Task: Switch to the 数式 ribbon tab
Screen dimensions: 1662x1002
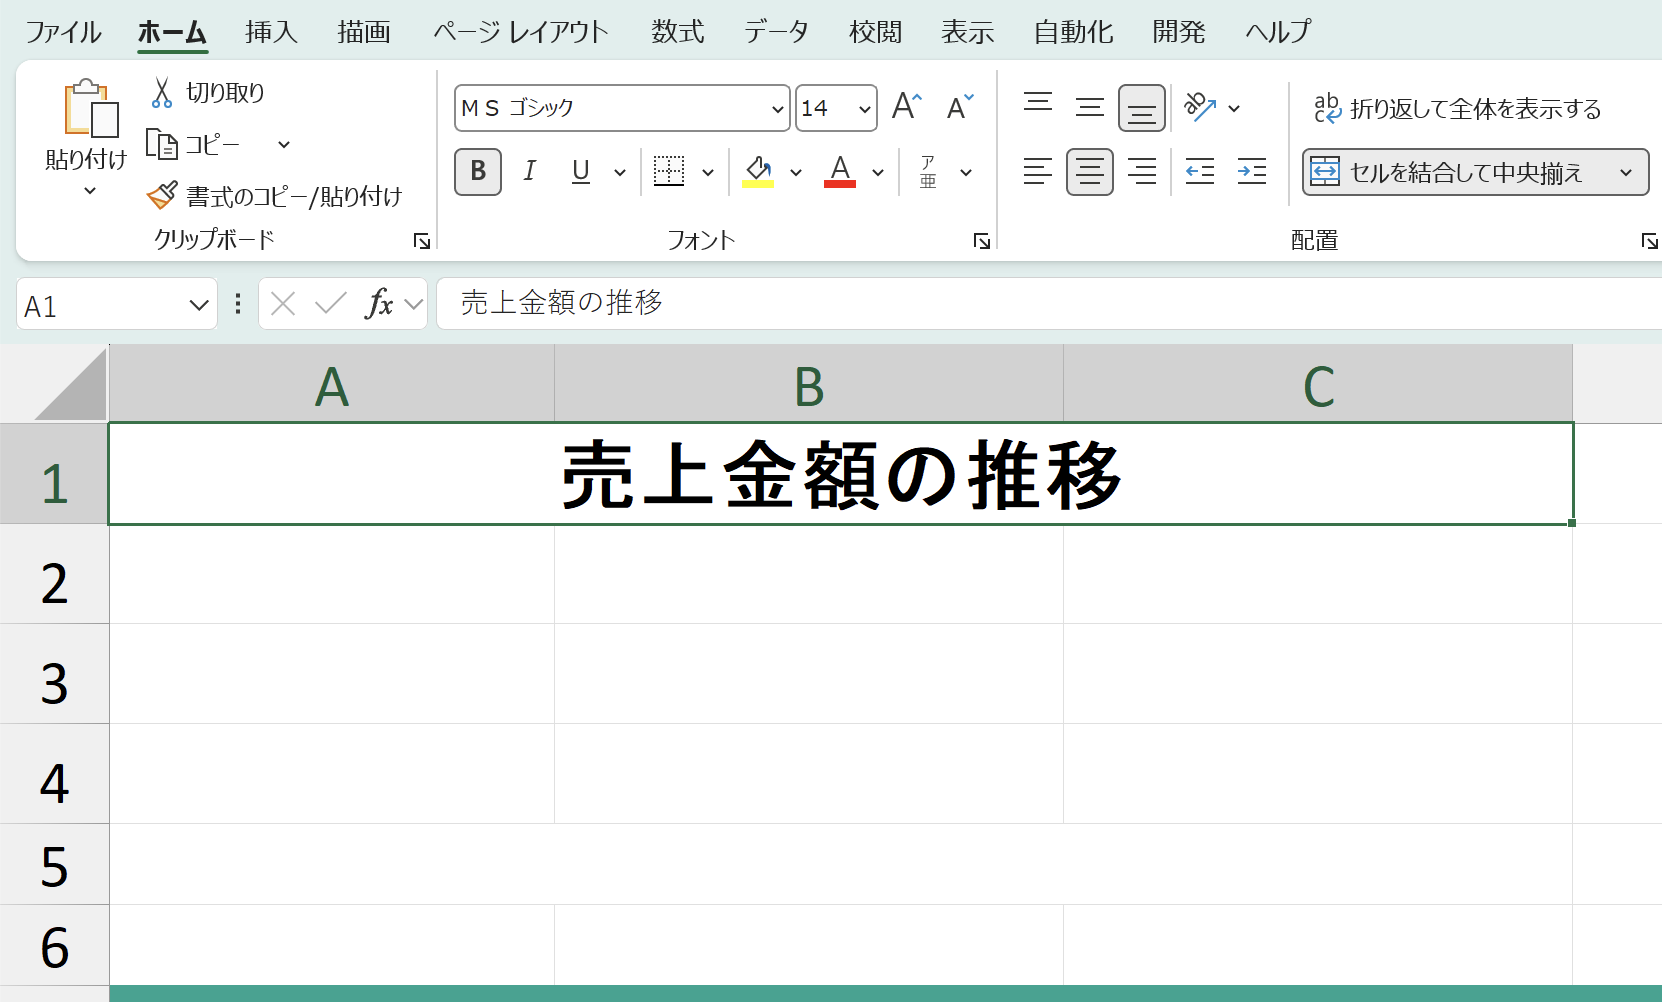Action: tap(678, 31)
